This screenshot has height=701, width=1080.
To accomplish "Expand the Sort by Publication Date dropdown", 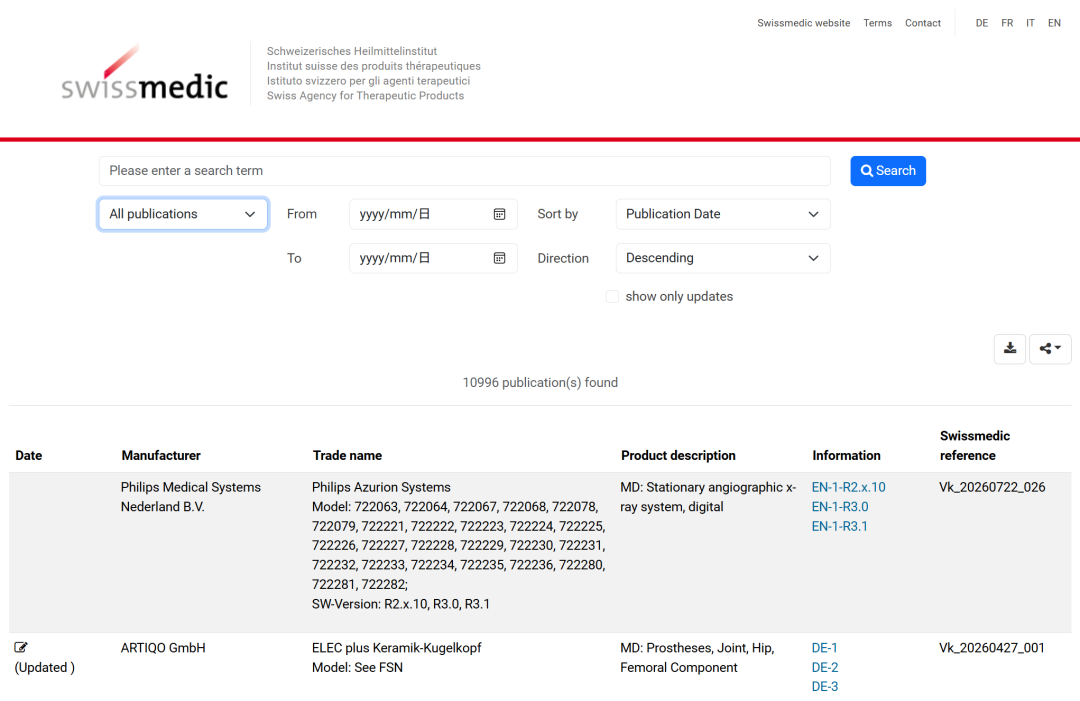I will 723,214.
